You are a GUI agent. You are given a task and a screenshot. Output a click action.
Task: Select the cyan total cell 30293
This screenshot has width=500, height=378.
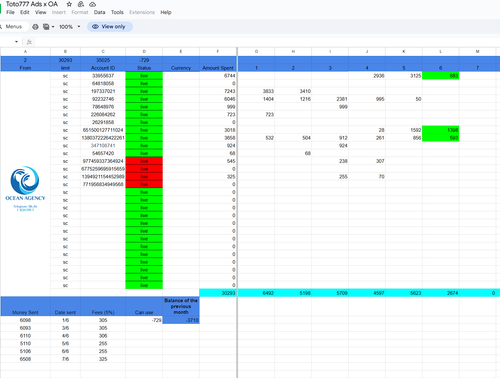[218, 293]
